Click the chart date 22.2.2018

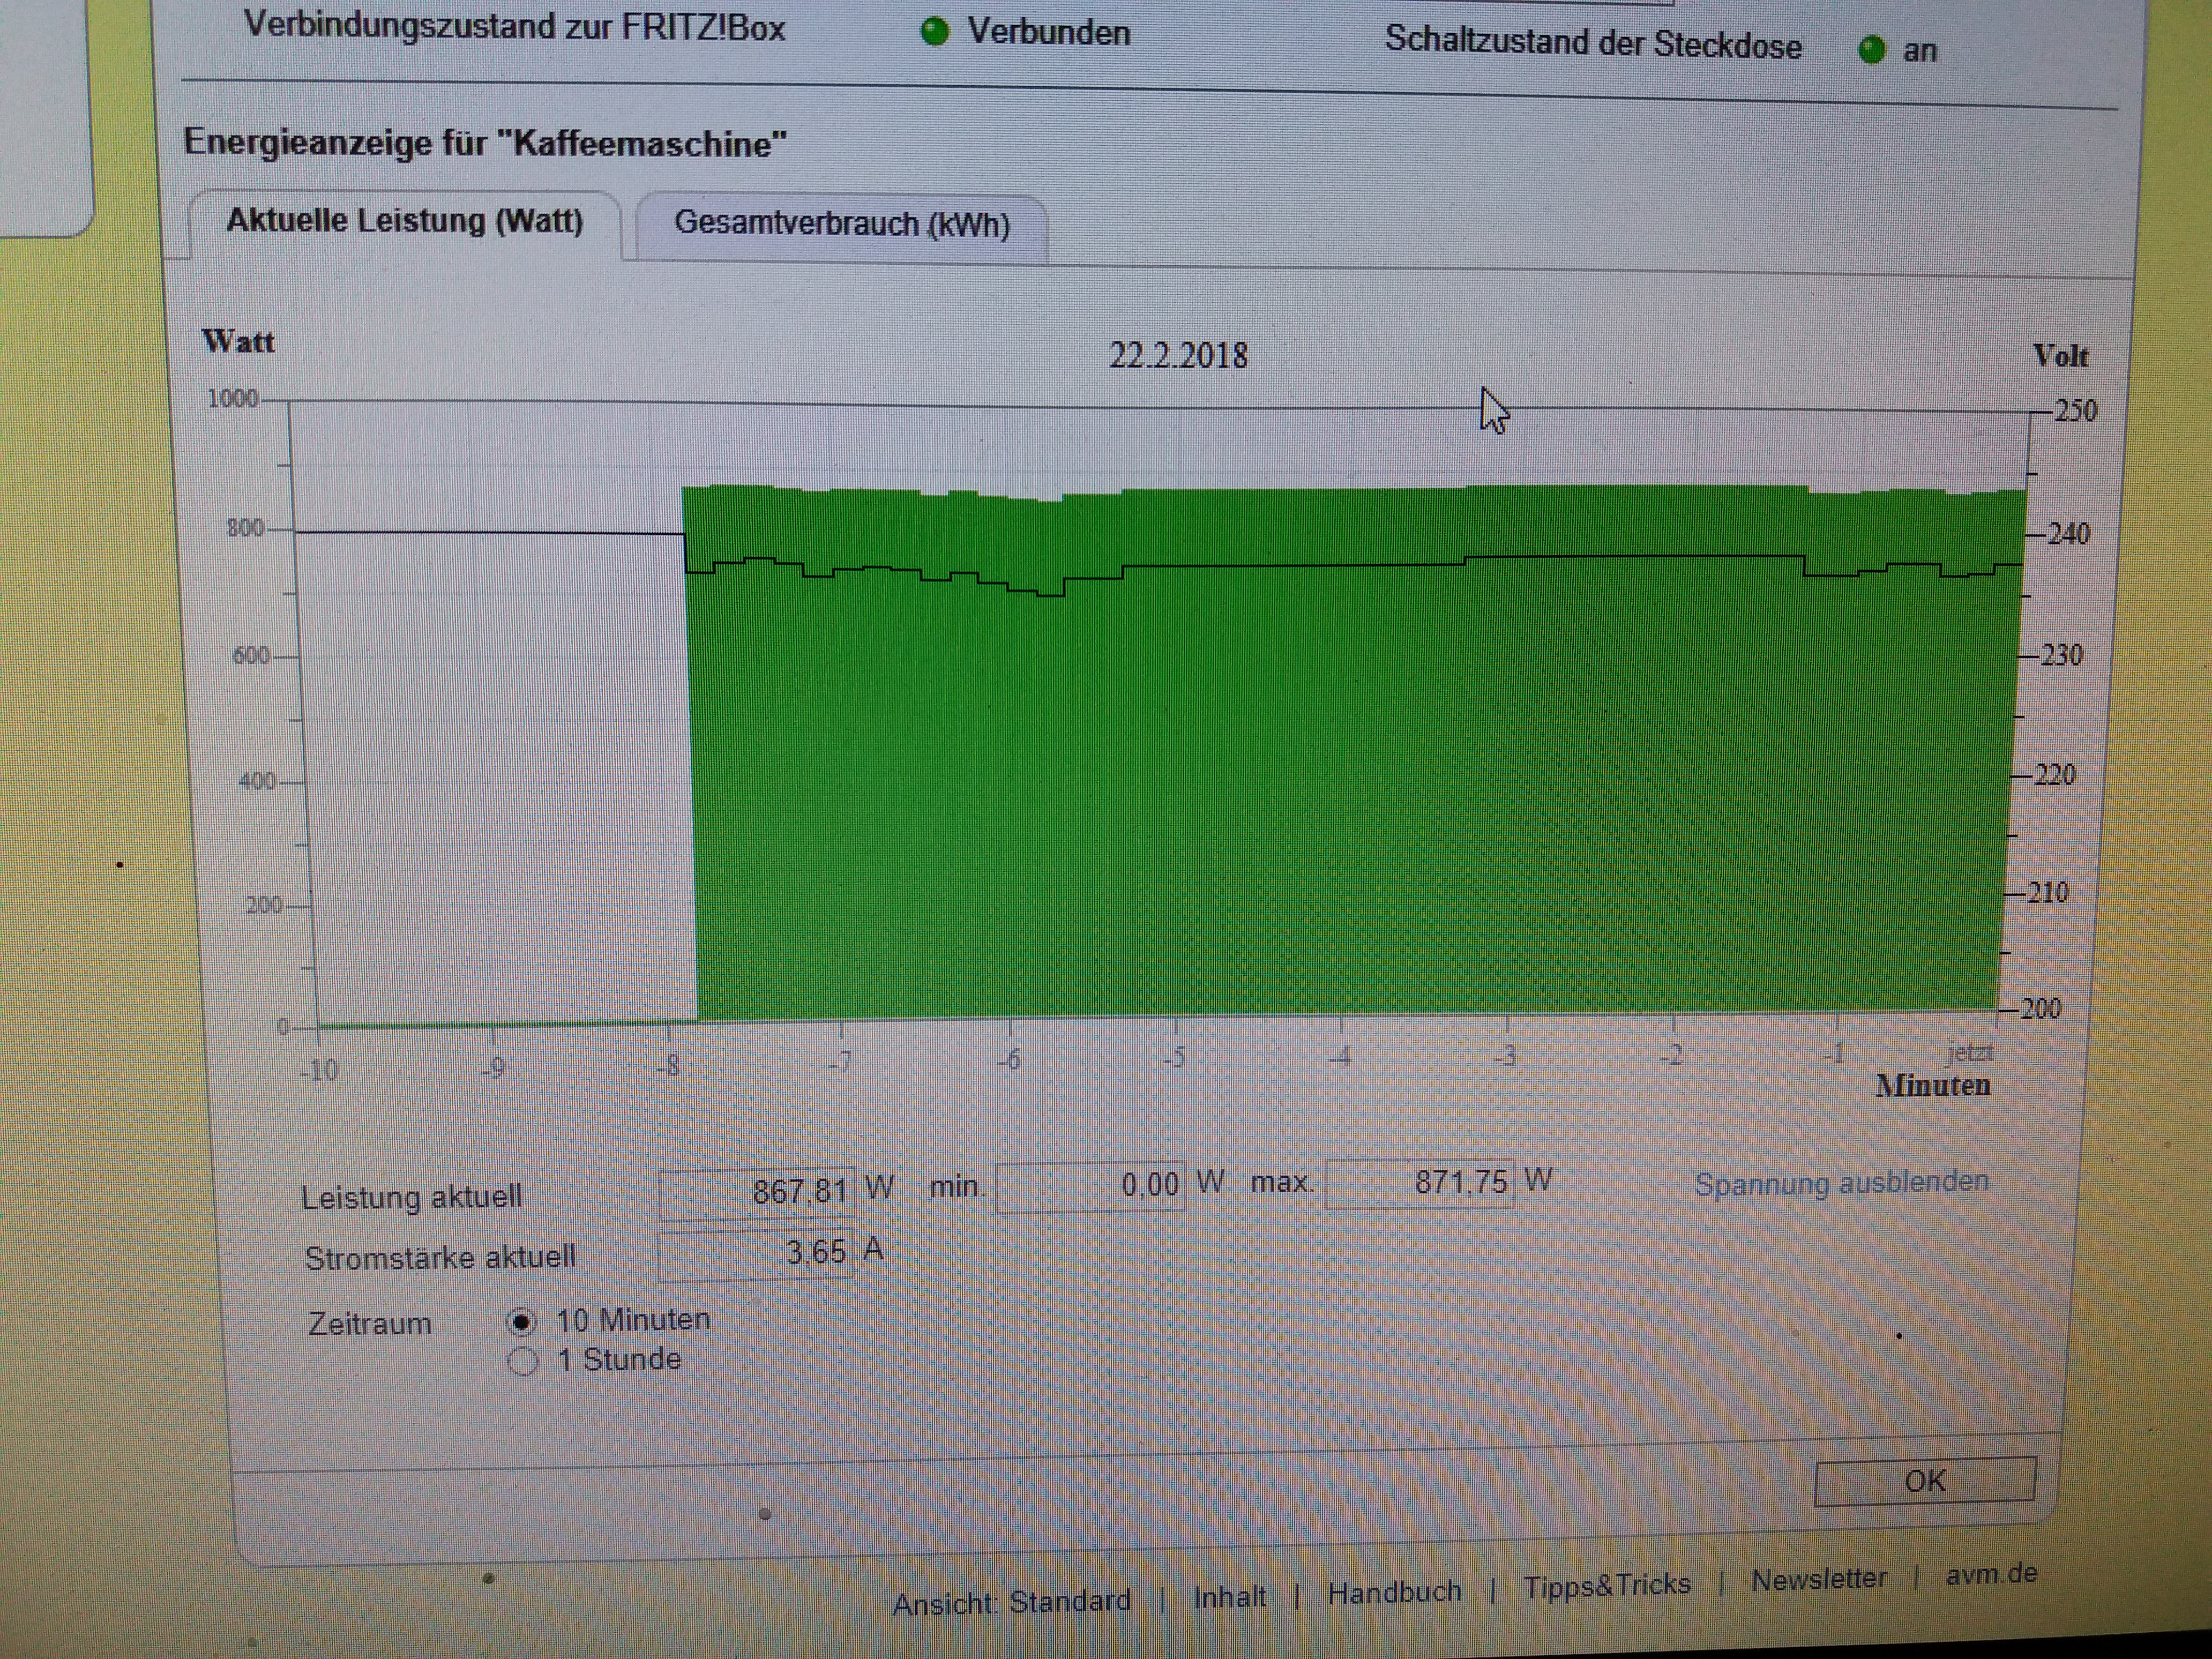(x=1178, y=355)
